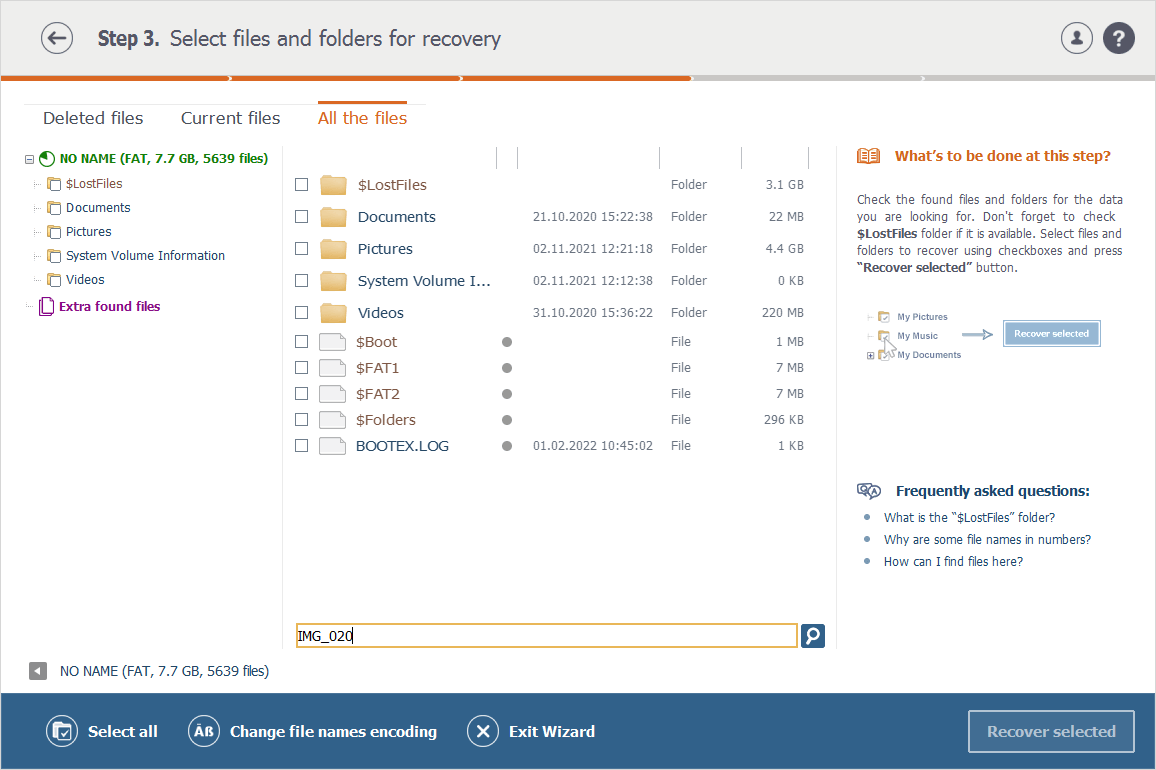Viewport: 1156px width, 770px height.
Task: Click the $FAT1 file icon
Action: tap(332, 367)
